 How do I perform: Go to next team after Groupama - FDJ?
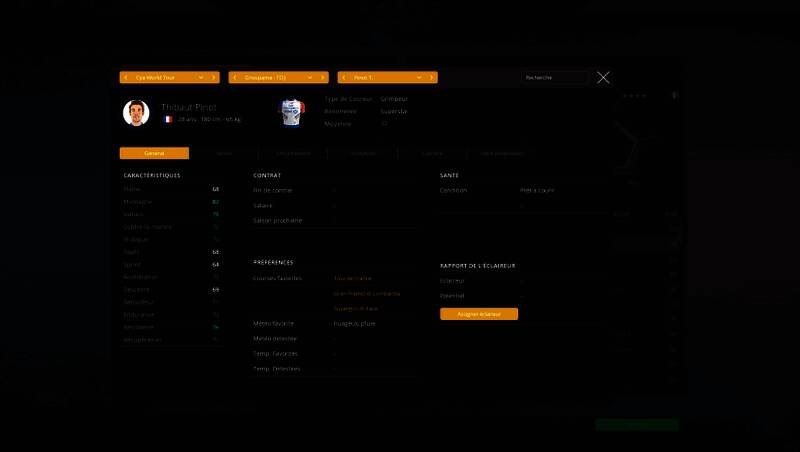coord(310,77)
